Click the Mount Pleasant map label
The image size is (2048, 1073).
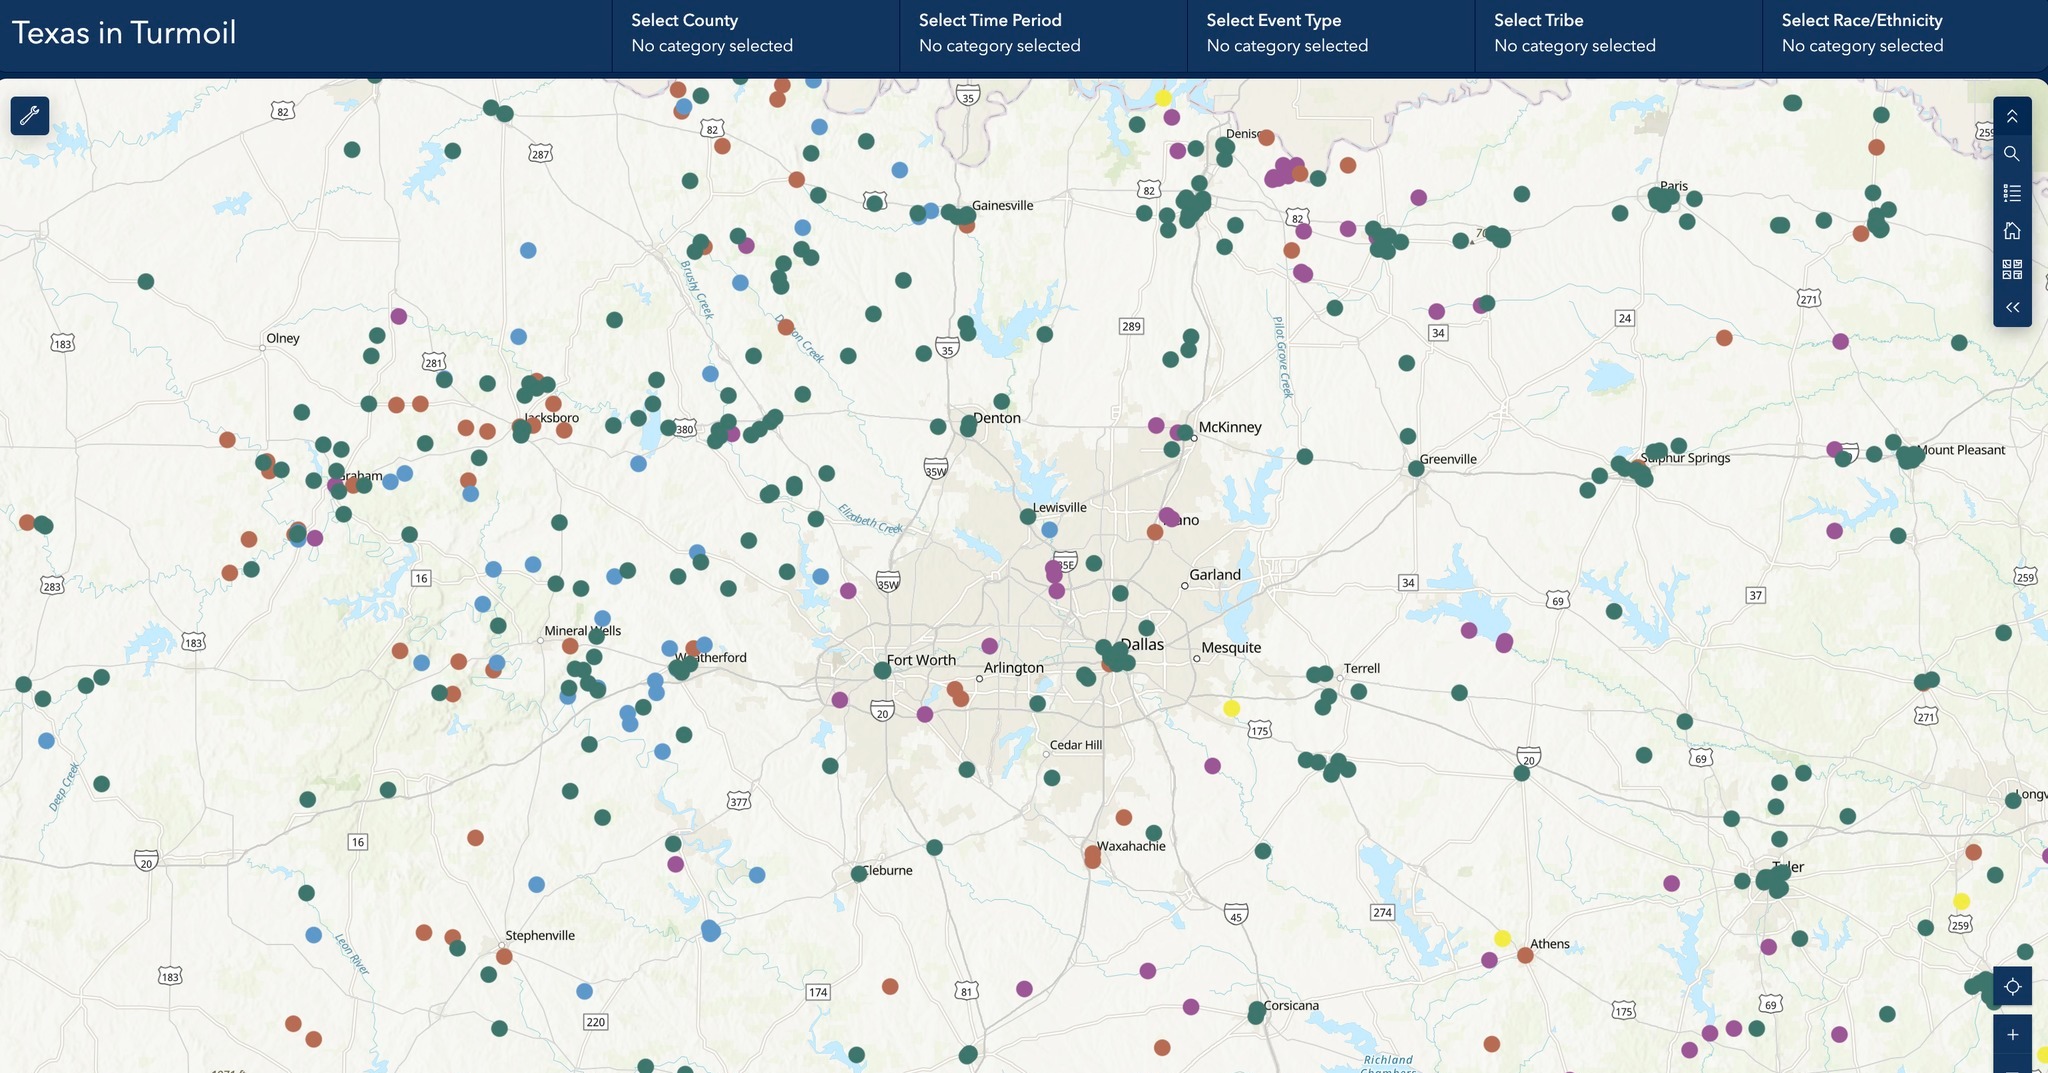[x=1961, y=450]
